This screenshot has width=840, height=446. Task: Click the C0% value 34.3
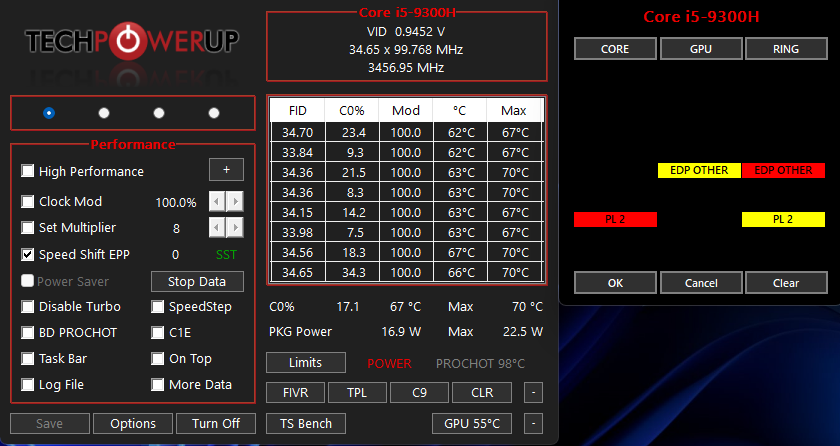pos(352,272)
